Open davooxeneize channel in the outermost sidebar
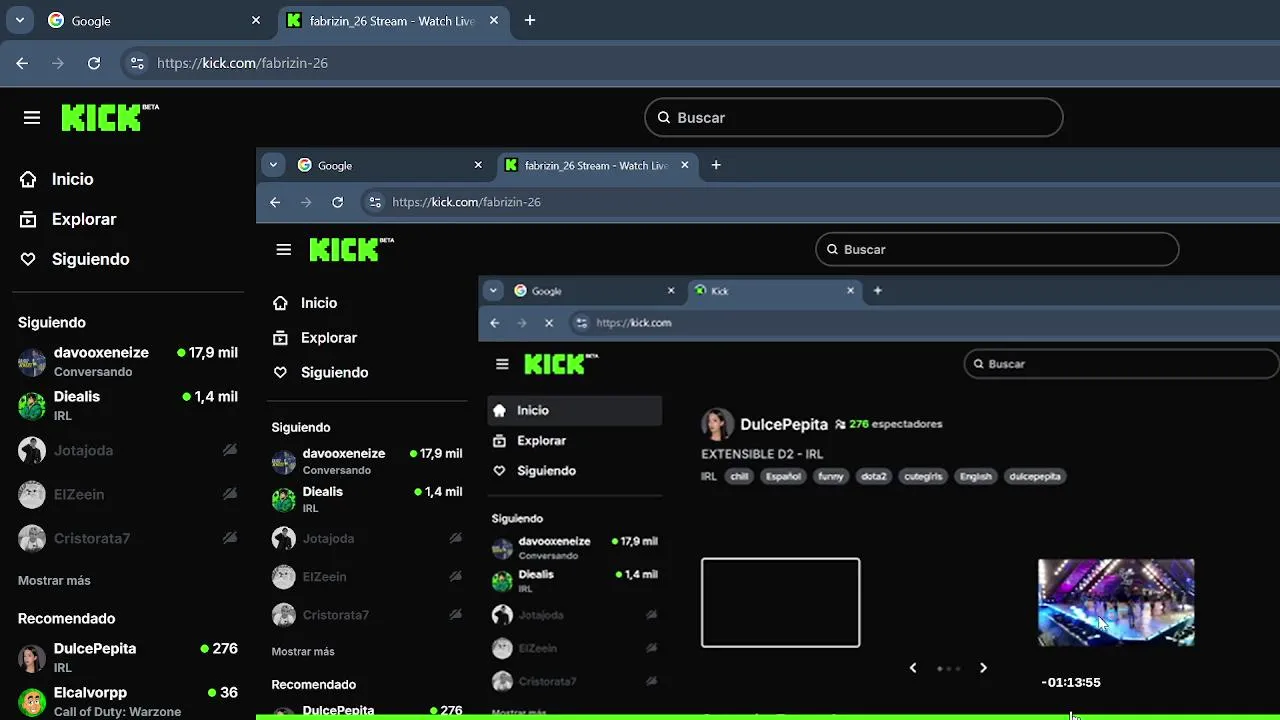 (x=128, y=361)
